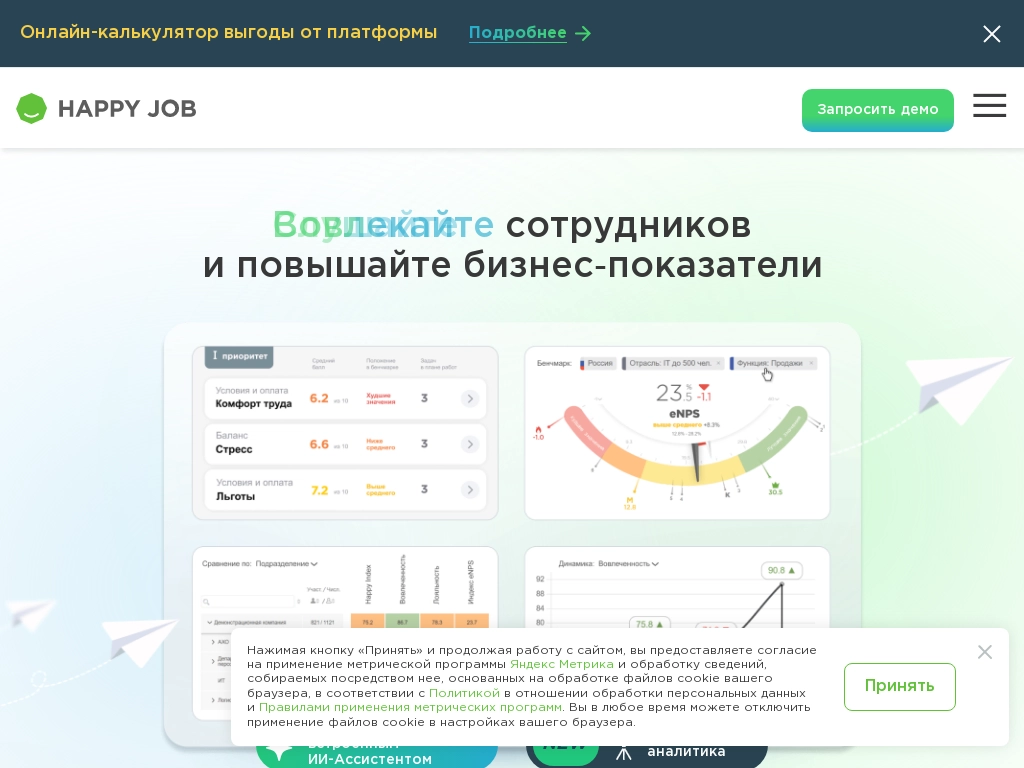The height and width of the screenshot is (768, 1024).
Task: Toggle the Россия benchmark chip
Action: click(x=599, y=363)
